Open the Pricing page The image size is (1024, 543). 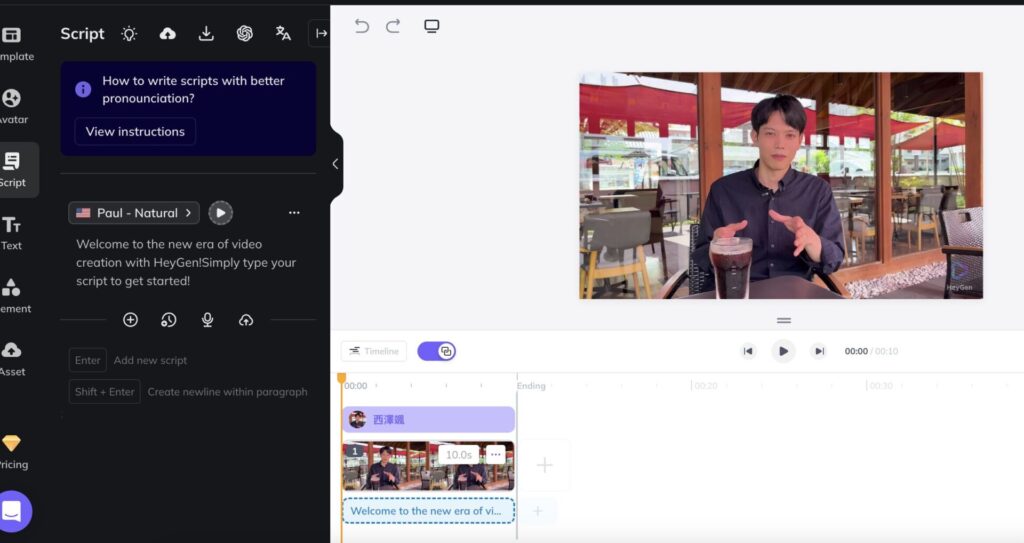coord(12,451)
